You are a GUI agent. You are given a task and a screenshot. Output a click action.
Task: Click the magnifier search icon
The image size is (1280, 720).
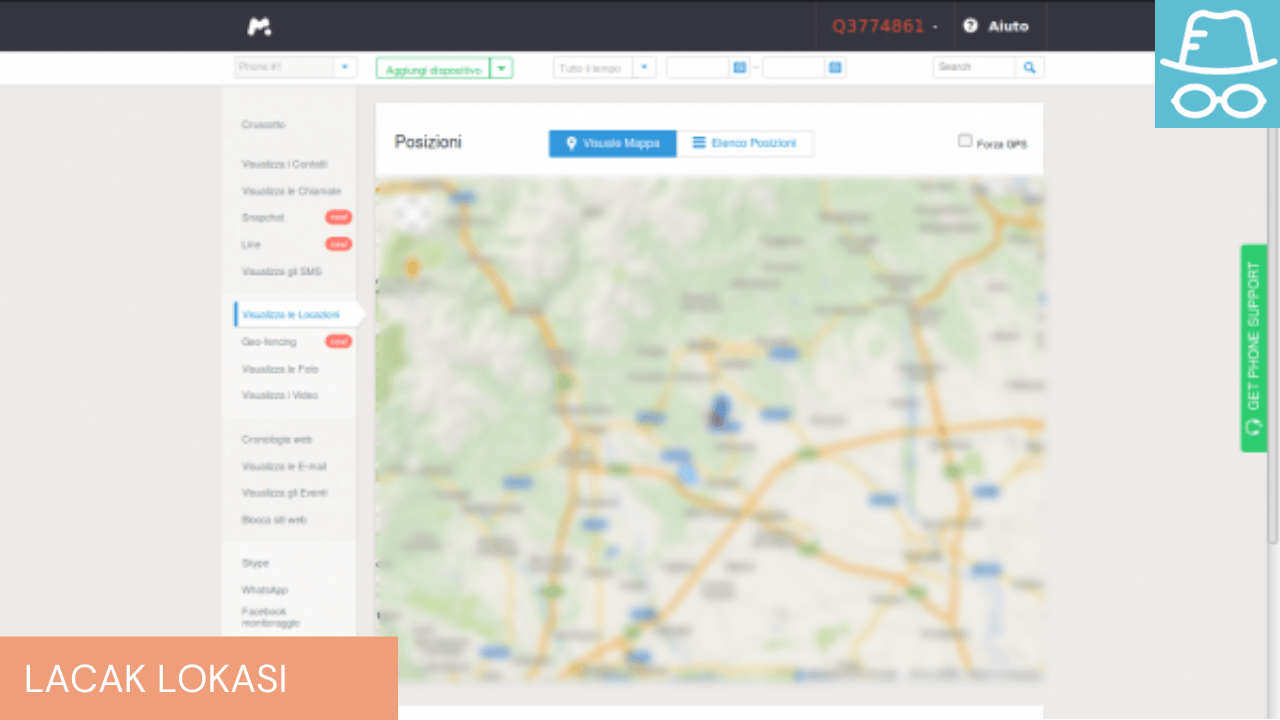[x=1029, y=67]
